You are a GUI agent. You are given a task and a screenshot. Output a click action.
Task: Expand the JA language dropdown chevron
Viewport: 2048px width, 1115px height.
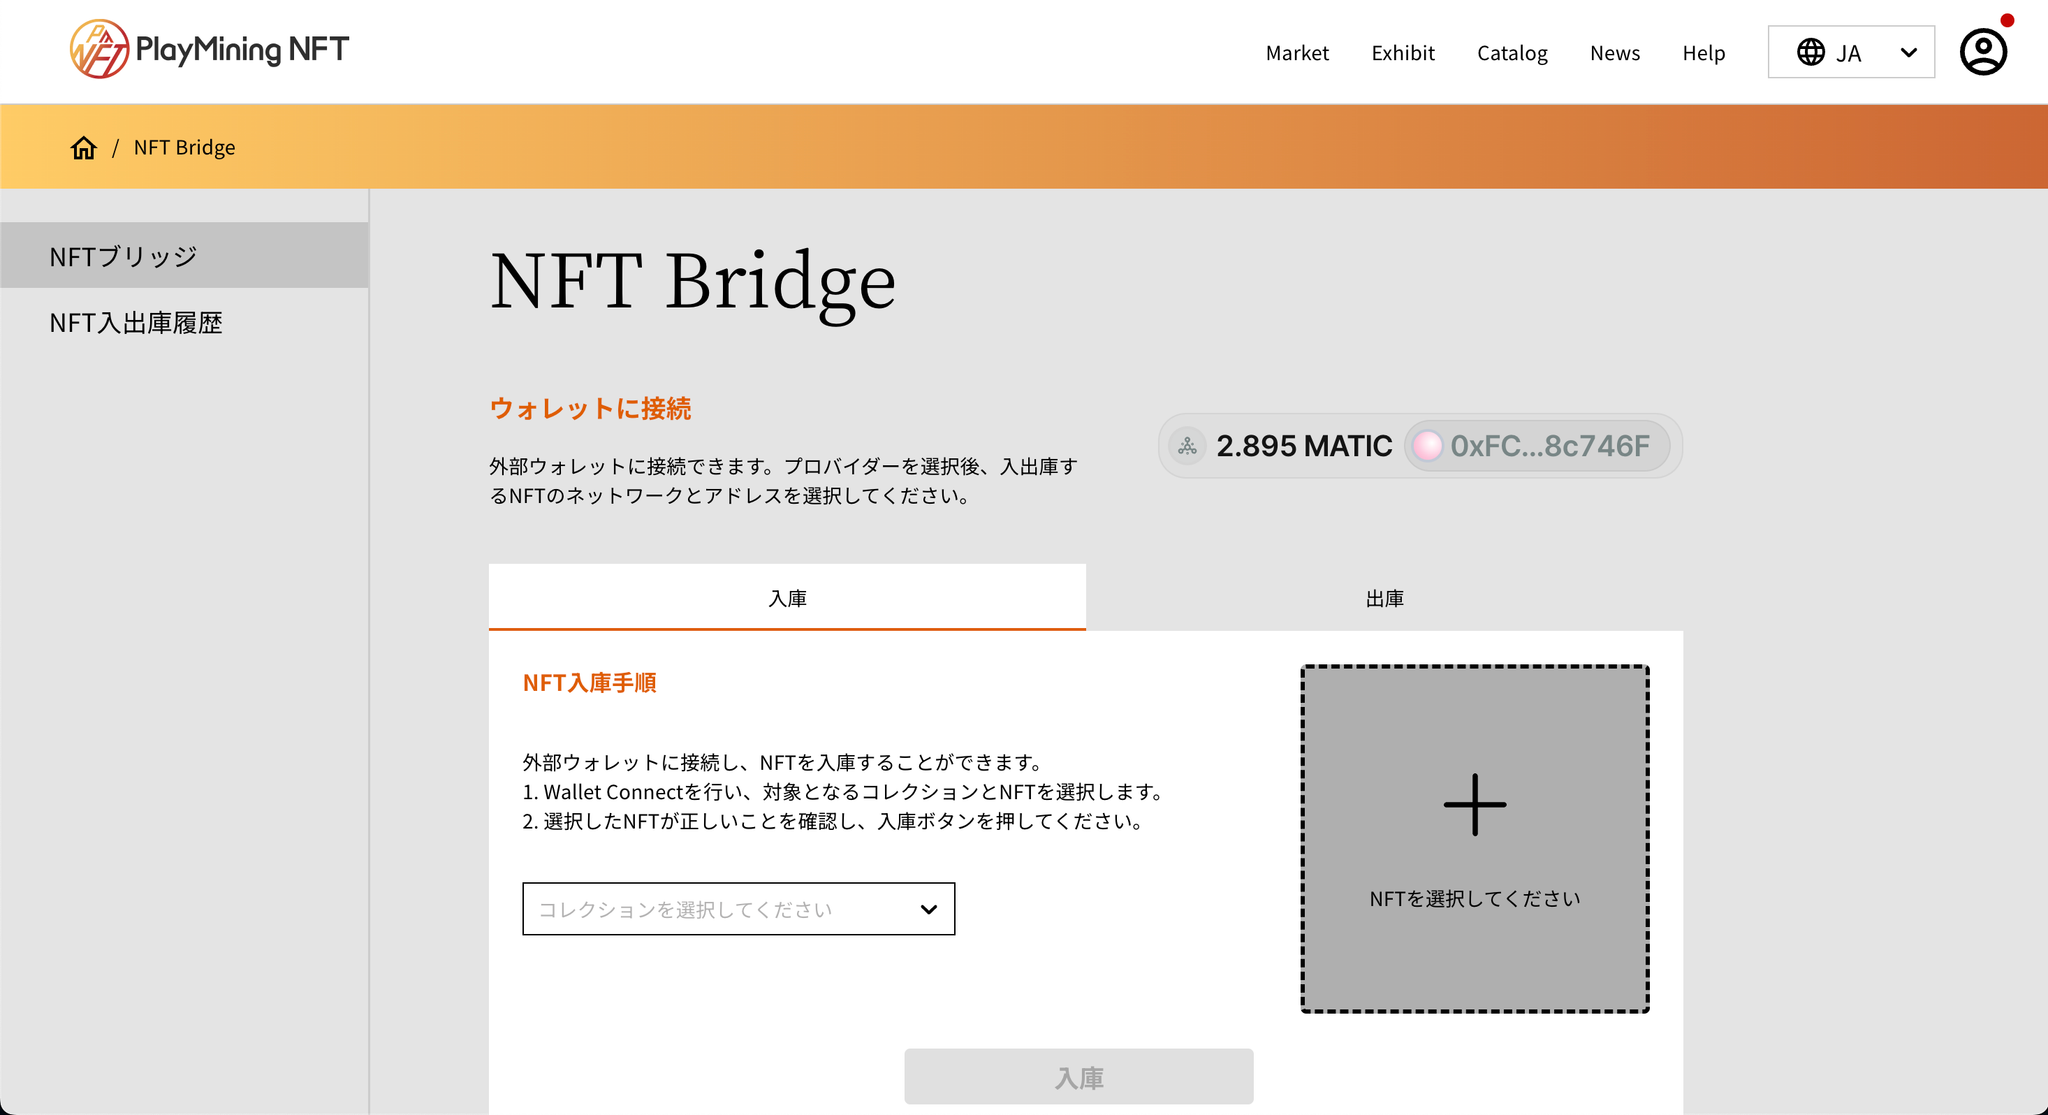point(1908,52)
